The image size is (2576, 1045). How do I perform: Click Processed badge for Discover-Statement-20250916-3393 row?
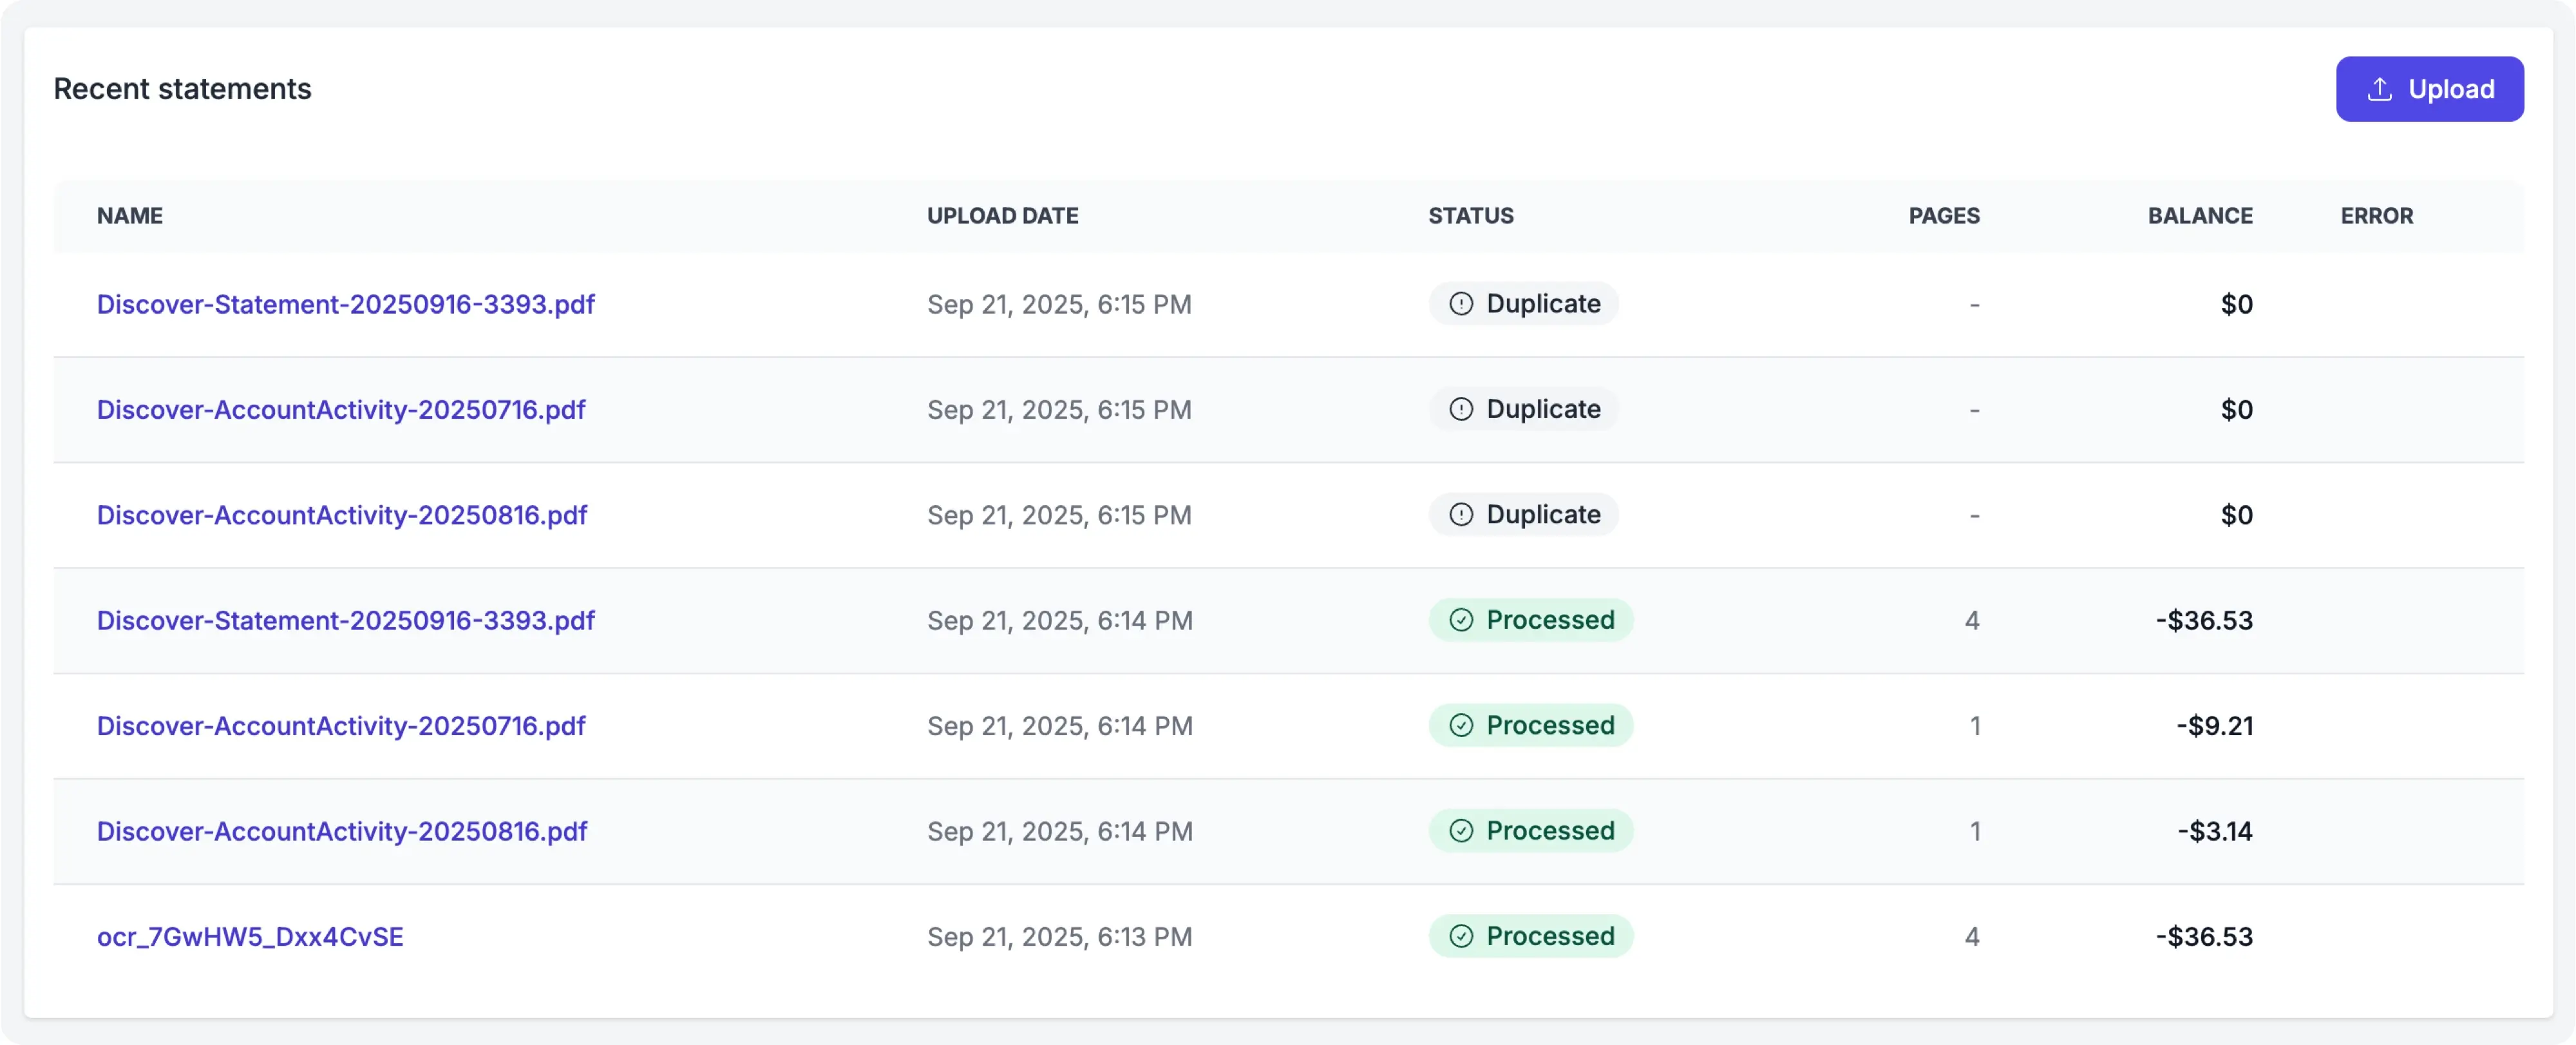(1530, 620)
